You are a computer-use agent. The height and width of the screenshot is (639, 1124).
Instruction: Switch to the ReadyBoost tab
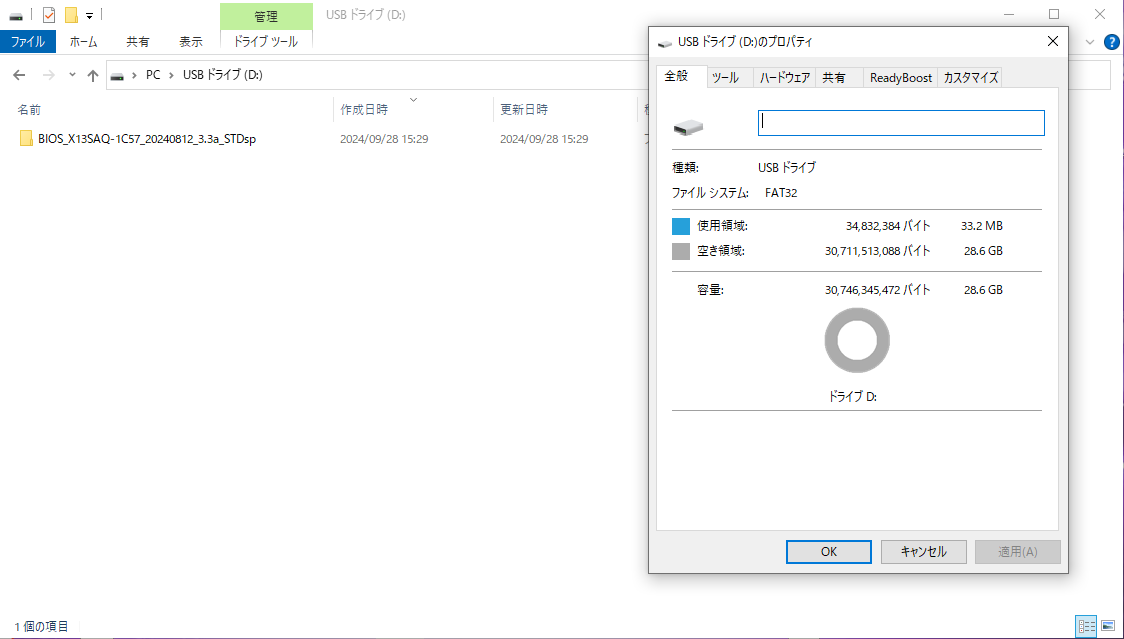[x=900, y=78]
